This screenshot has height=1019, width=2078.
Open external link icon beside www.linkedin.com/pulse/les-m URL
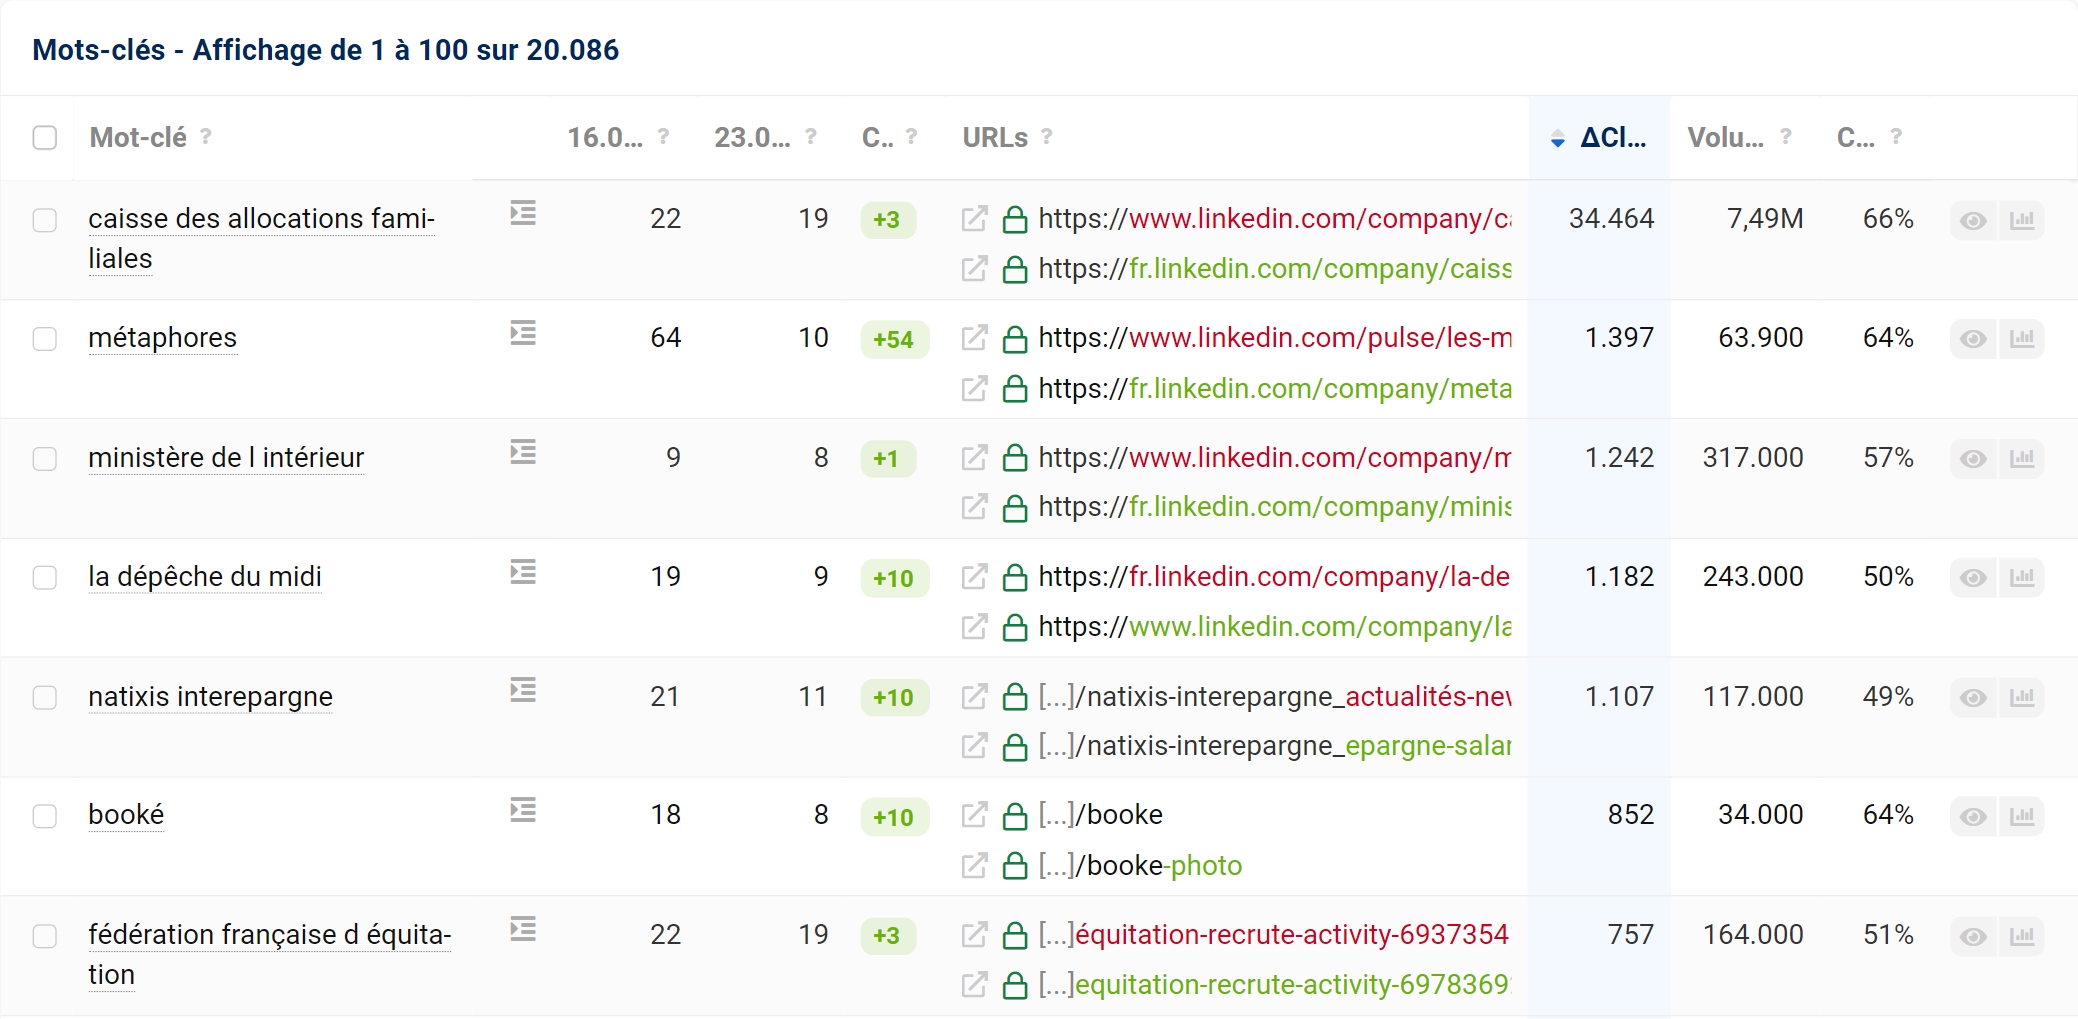974,338
